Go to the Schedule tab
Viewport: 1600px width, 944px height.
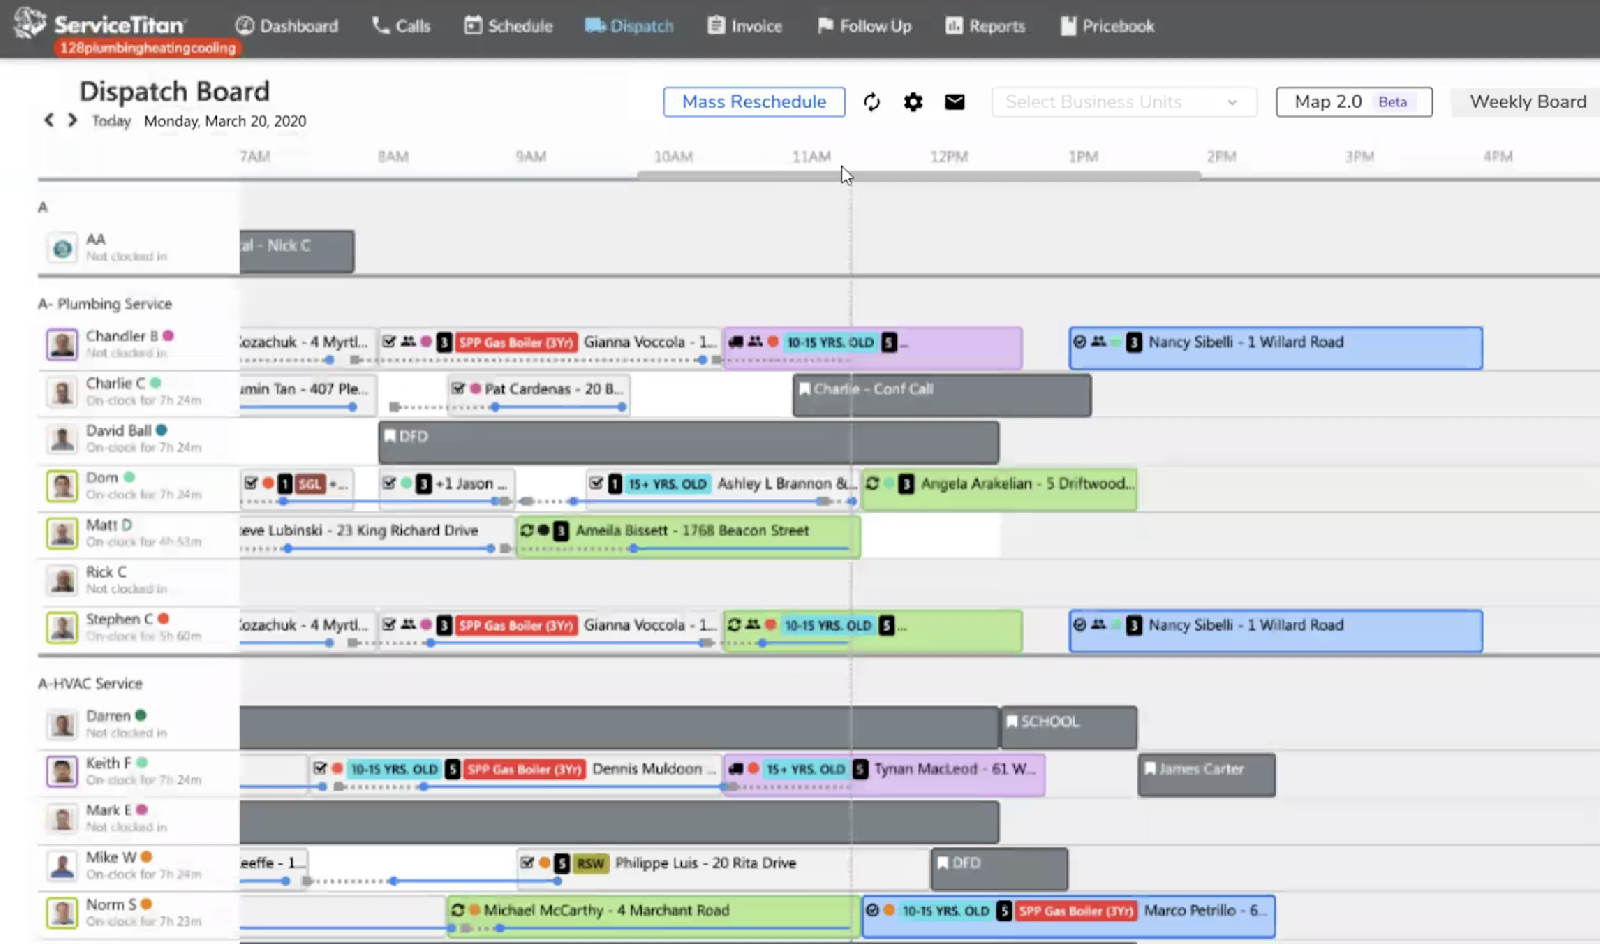click(508, 26)
